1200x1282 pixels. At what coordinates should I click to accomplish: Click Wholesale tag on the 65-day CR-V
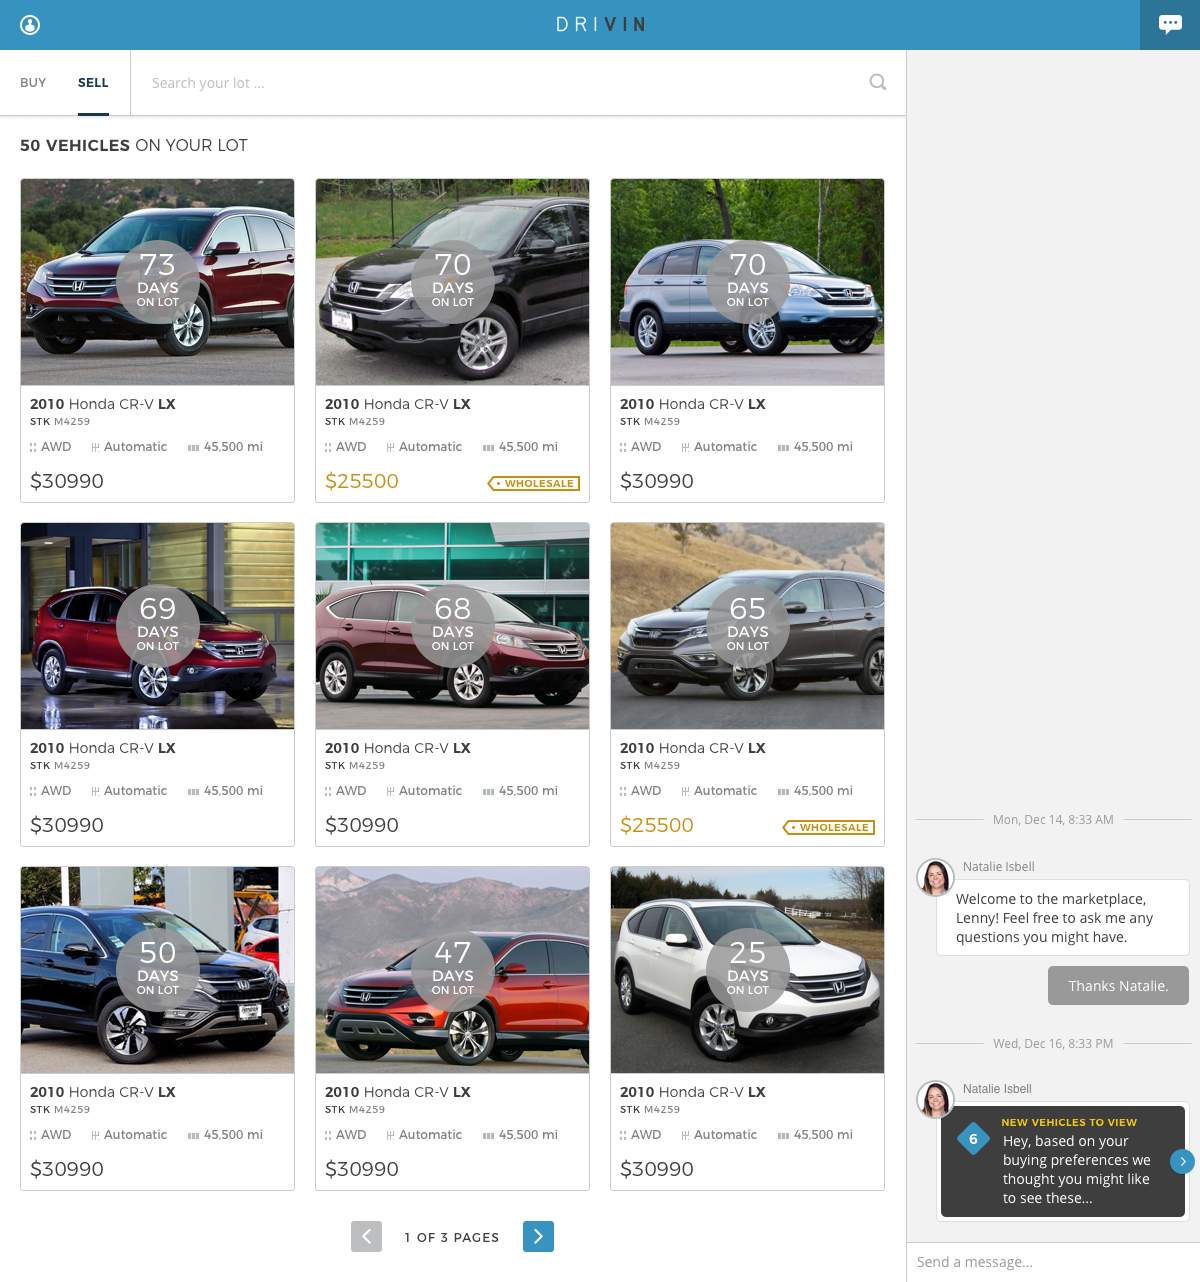click(x=829, y=827)
